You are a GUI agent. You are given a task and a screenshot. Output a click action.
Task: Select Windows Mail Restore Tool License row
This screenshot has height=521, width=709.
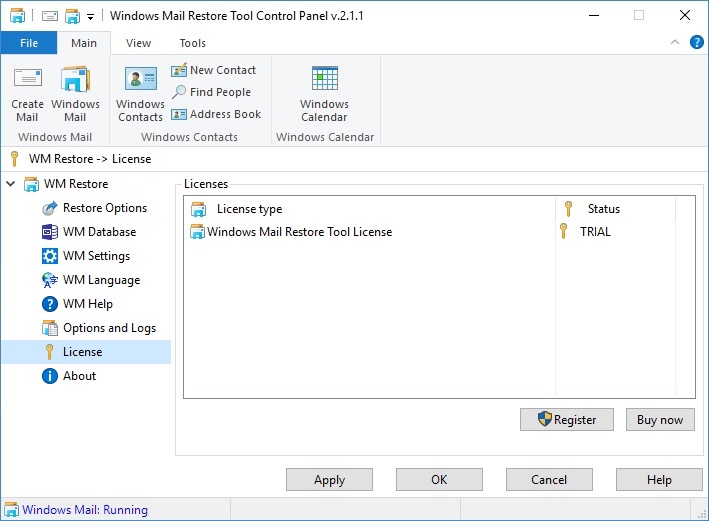click(x=292, y=232)
